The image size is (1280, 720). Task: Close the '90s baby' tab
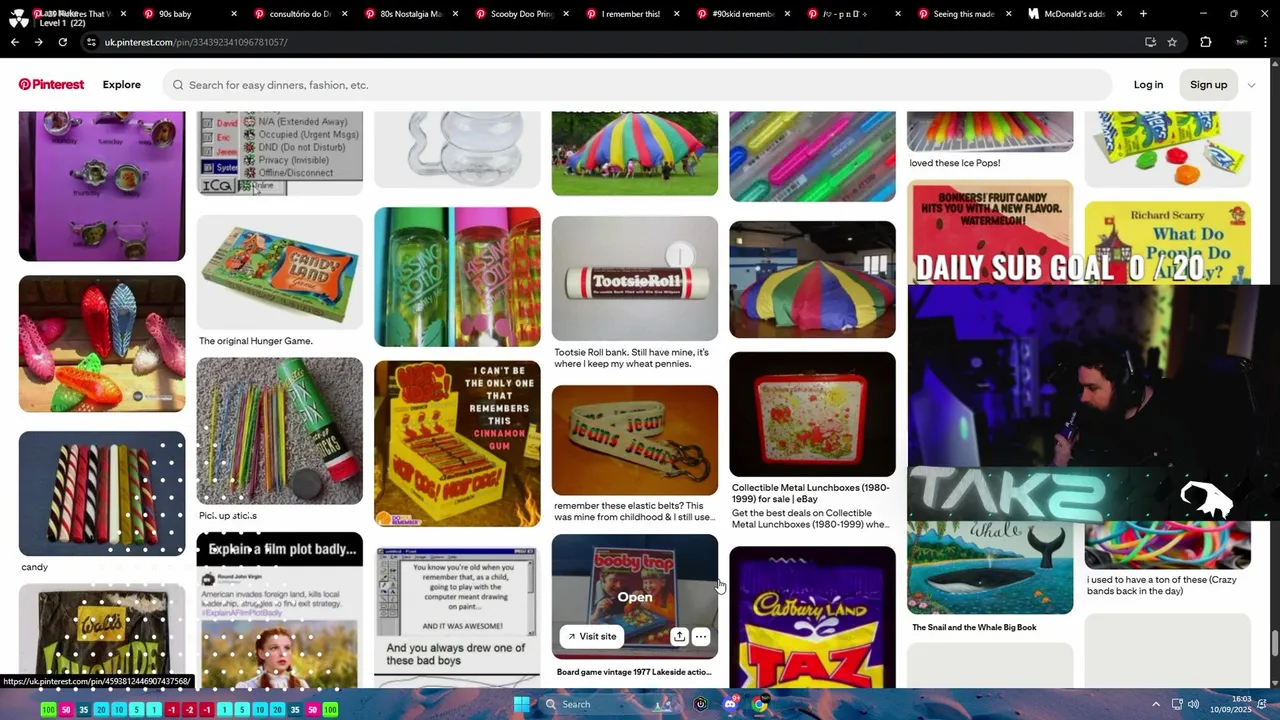(234, 14)
